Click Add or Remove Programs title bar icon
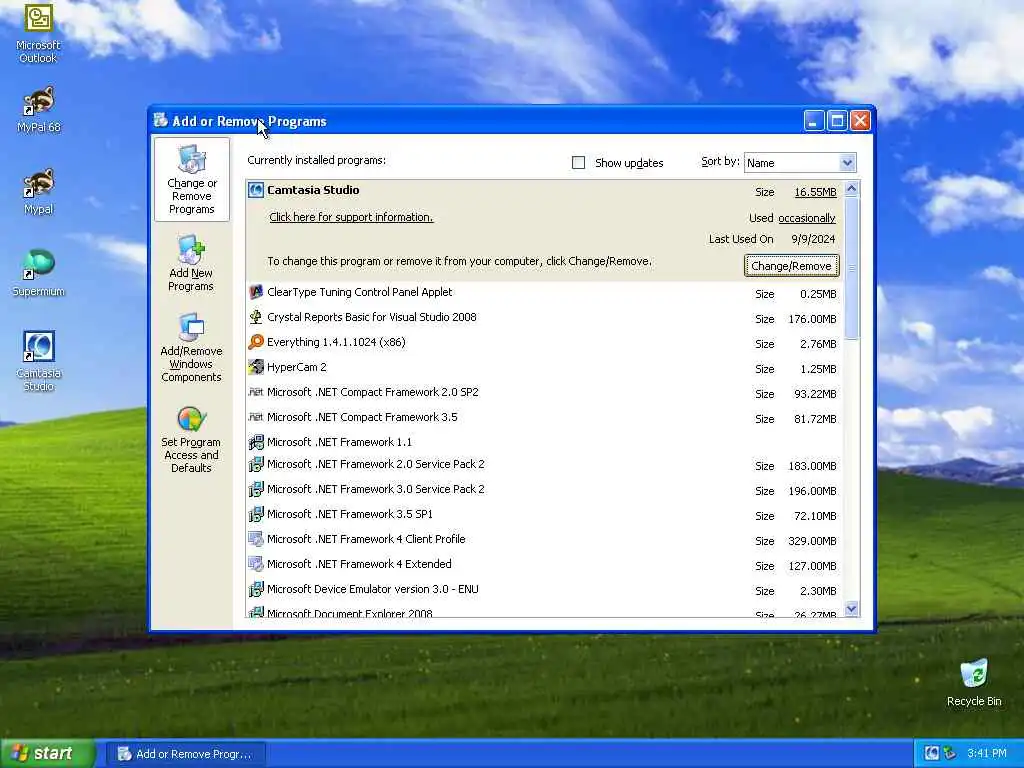1024x768 pixels. tap(161, 120)
